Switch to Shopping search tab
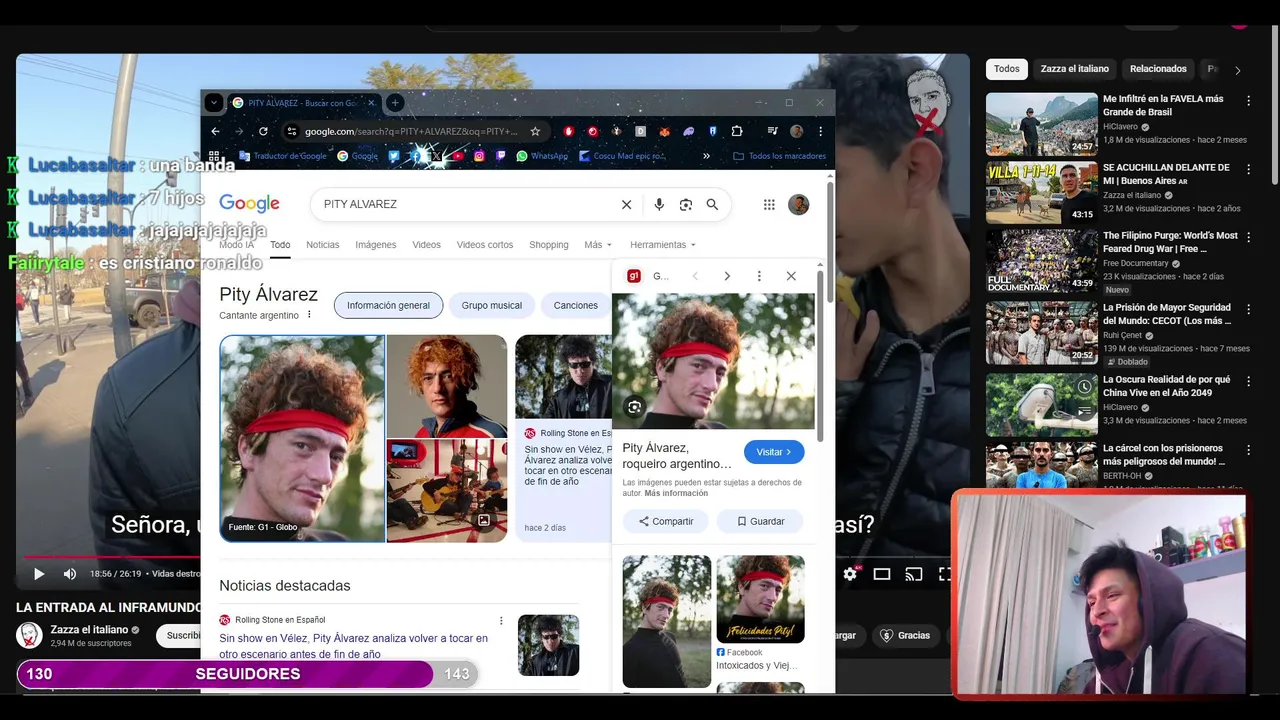Image resolution: width=1280 pixels, height=720 pixels. (548, 245)
